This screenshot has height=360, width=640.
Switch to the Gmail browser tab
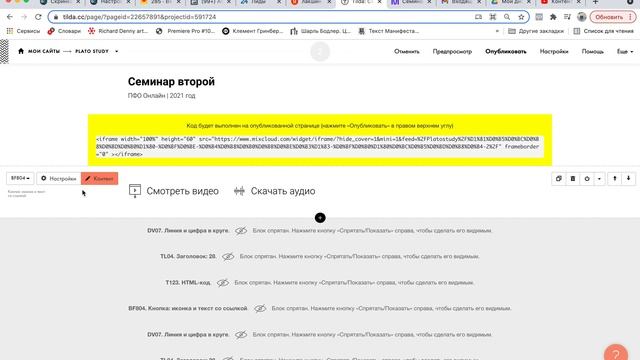click(x=461, y=2)
